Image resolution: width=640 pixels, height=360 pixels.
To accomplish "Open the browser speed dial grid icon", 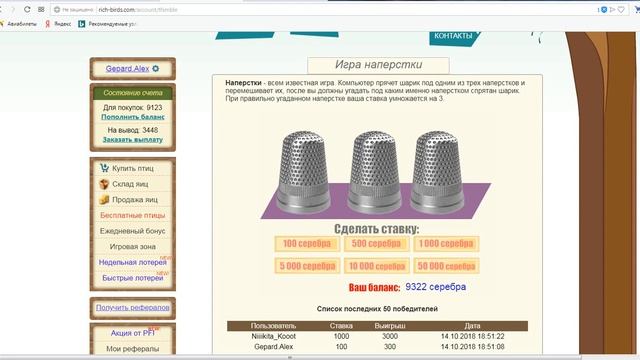I will (41, 9).
